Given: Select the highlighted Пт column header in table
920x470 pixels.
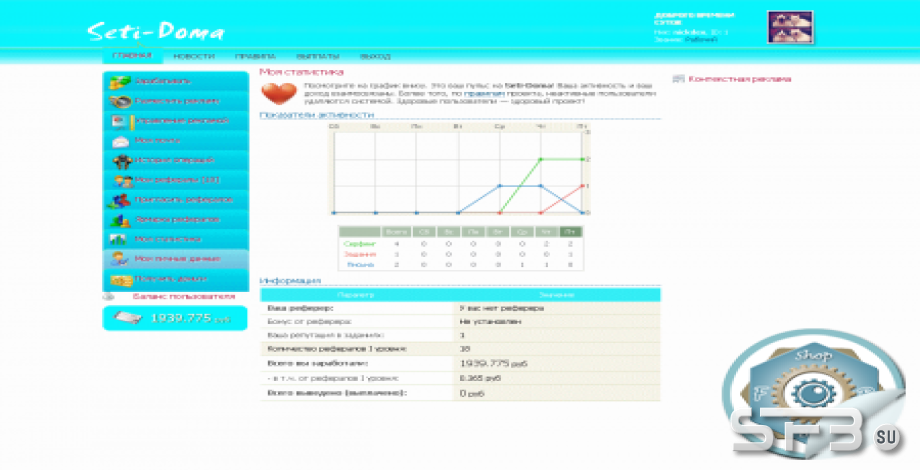Looking at the screenshot, I should click(570, 232).
